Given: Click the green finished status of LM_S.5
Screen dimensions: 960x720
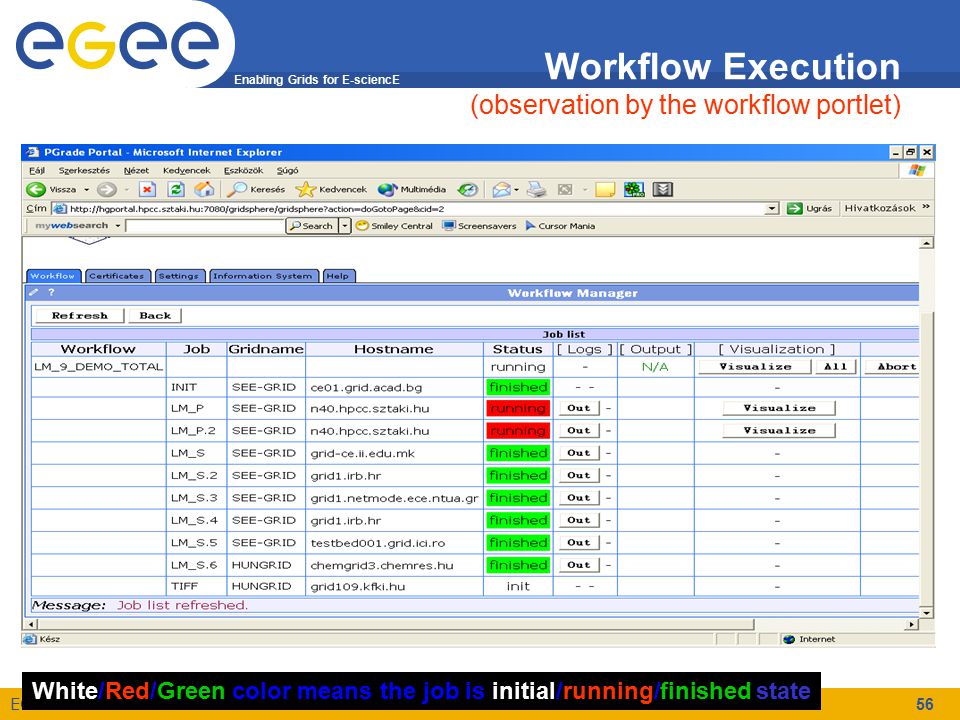Looking at the screenshot, I should coord(518,542).
